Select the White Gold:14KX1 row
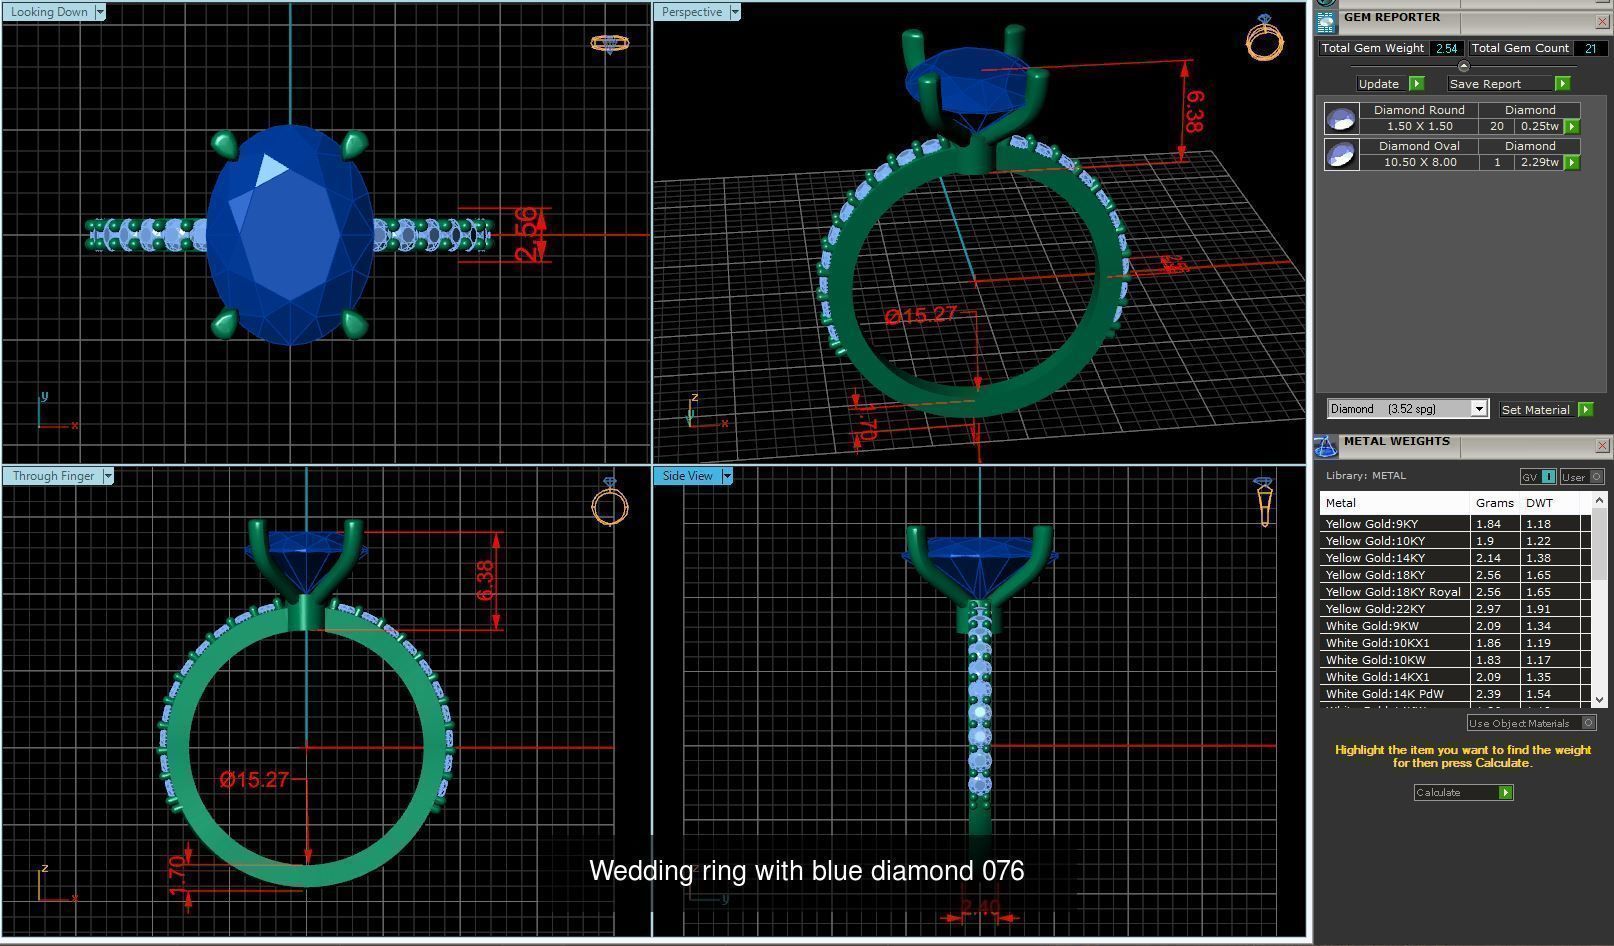The height and width of the screenshot is (946, 1614). [x=1455, y=677]
